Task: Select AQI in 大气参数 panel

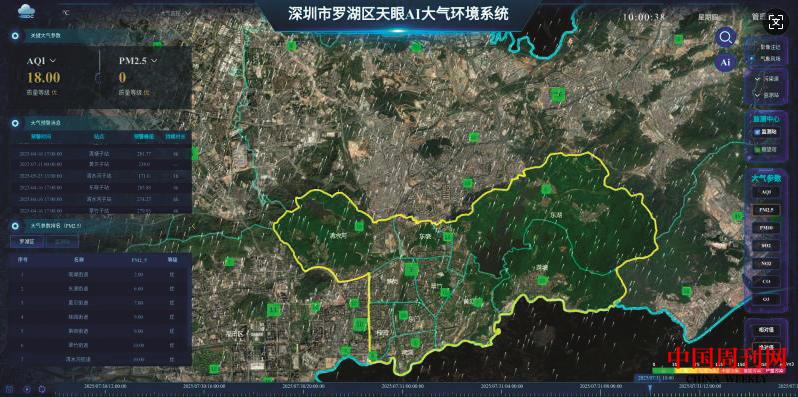Action: pyautogui.click(x=765, y=192)
